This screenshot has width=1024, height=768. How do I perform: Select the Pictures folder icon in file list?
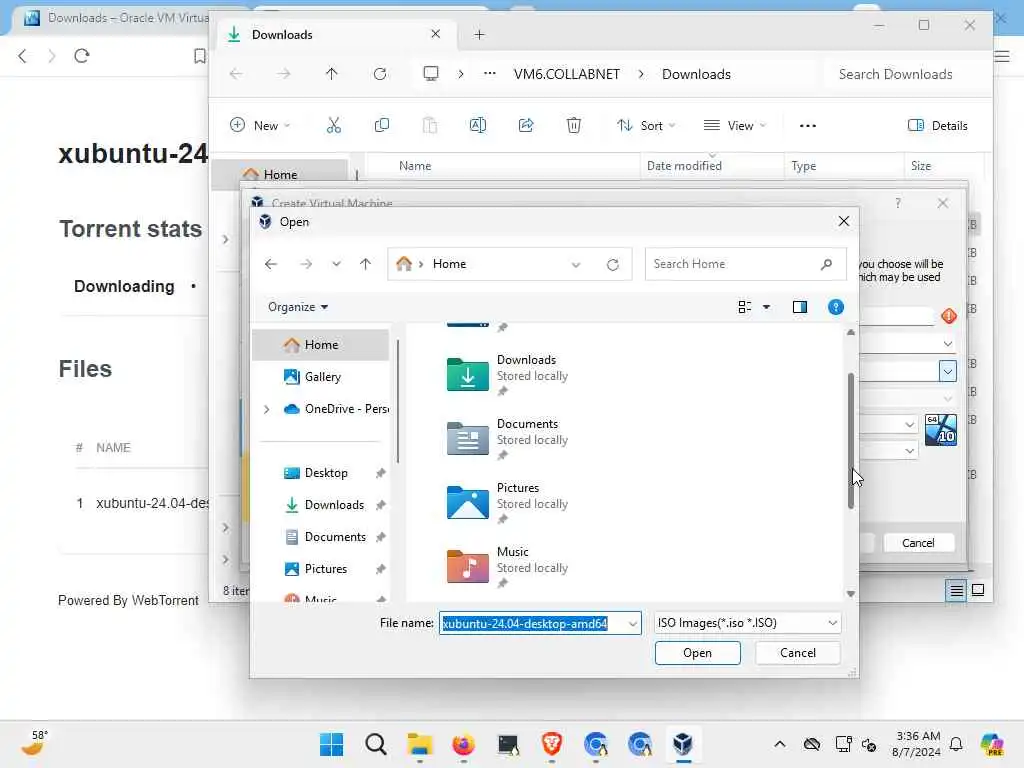pyautogui.click(x=468, y=502)
